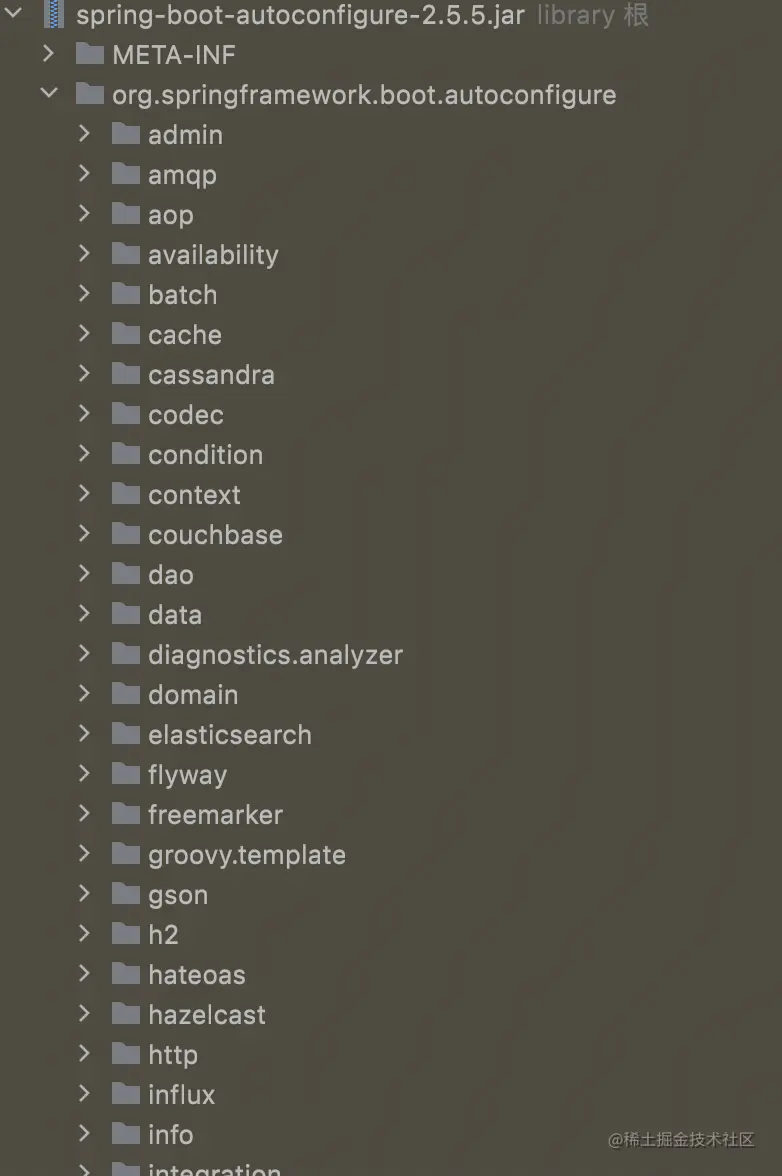
Task: Click the cassandra package folder icon
Action: (x=126, y=374)
